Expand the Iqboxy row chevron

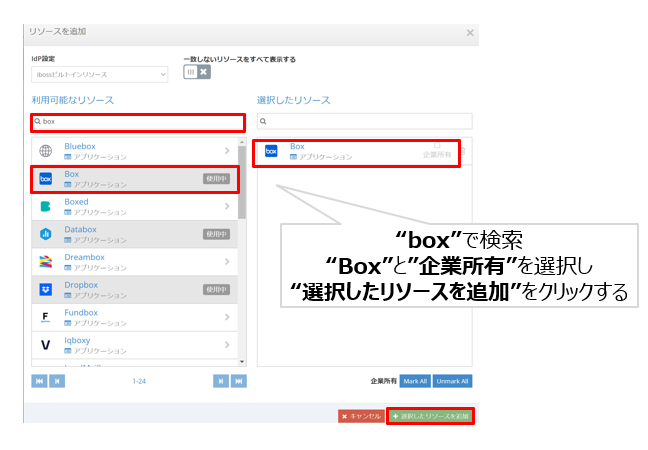point(227,345)
